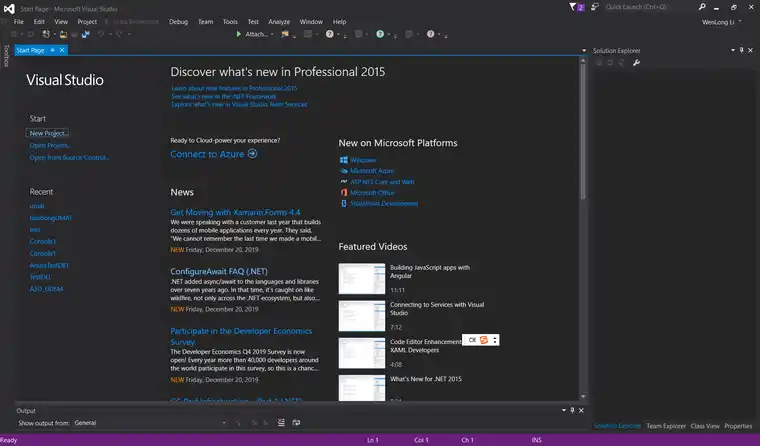Play Building JavaScript apps with Angular thumbnail

[362, 278]
